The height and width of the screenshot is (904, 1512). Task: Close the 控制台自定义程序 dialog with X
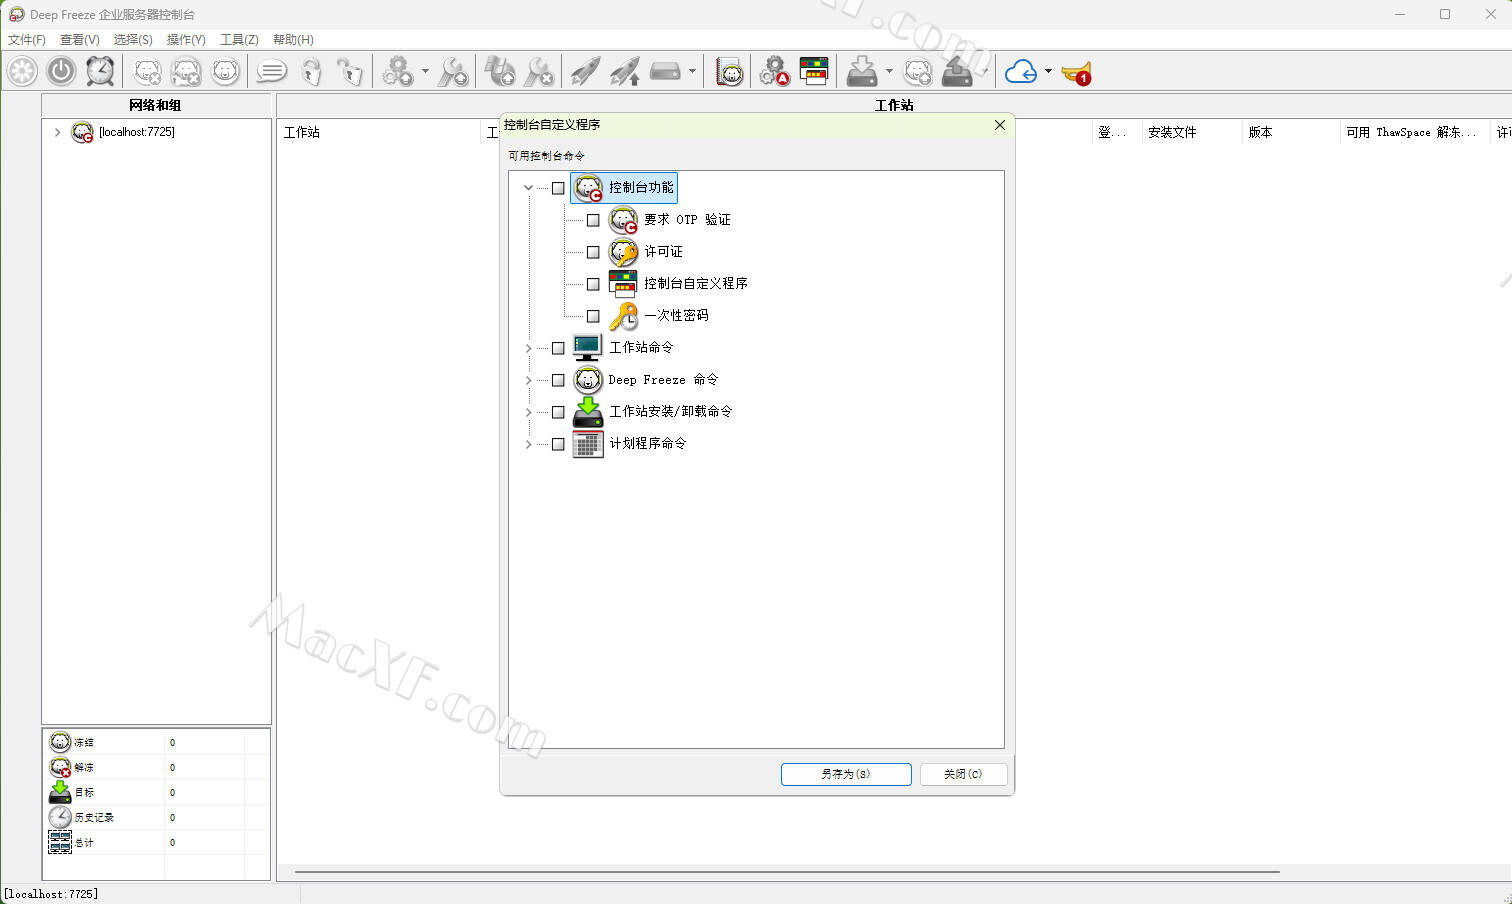click(x=1000, y=125)
